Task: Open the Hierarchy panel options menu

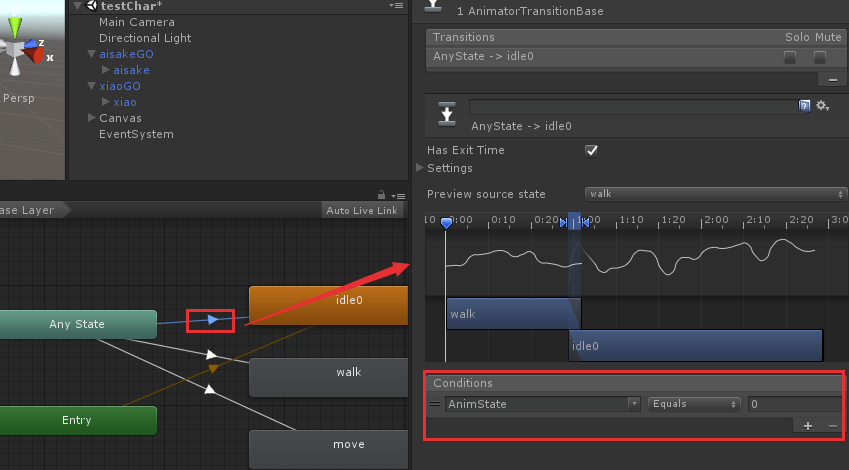Action: (396, 5)
